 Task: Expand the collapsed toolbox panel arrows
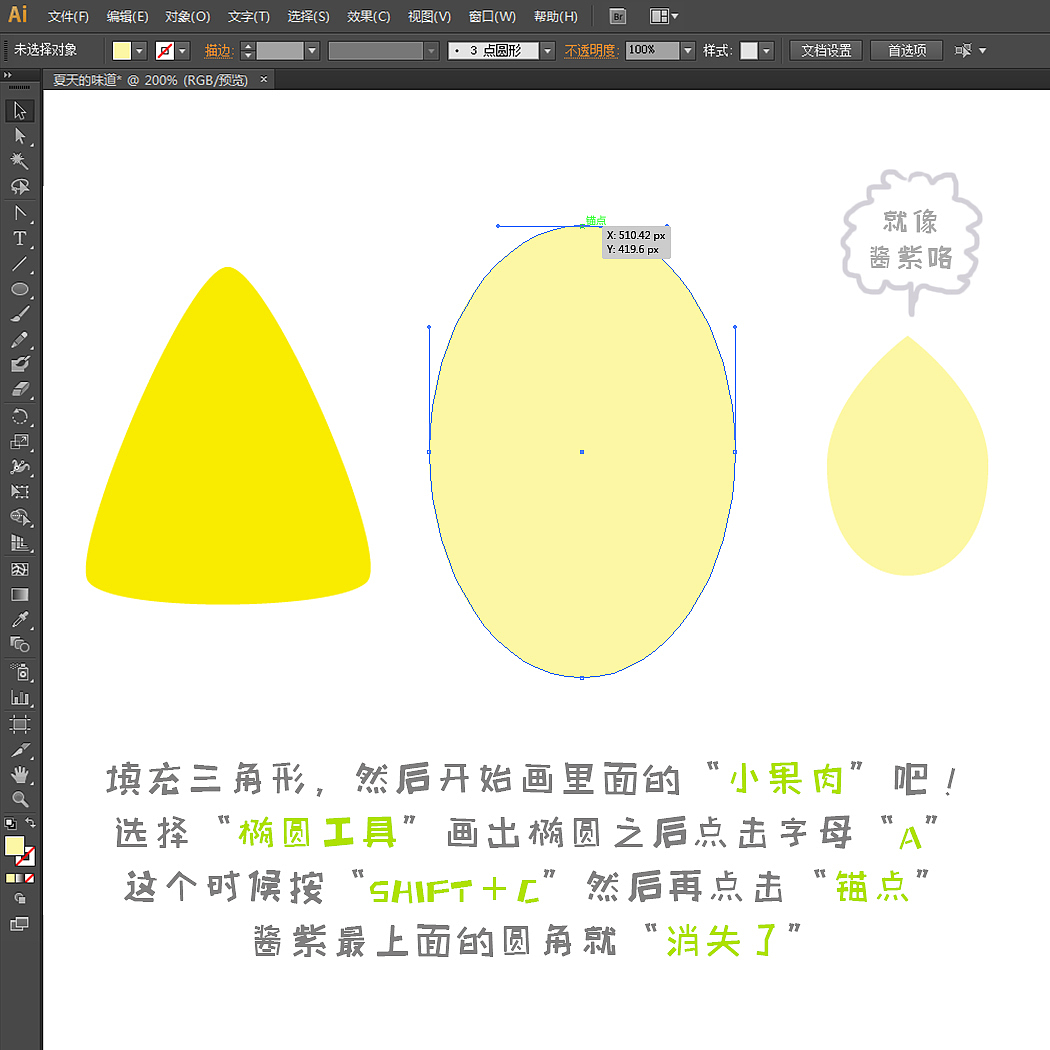[7, 75]
